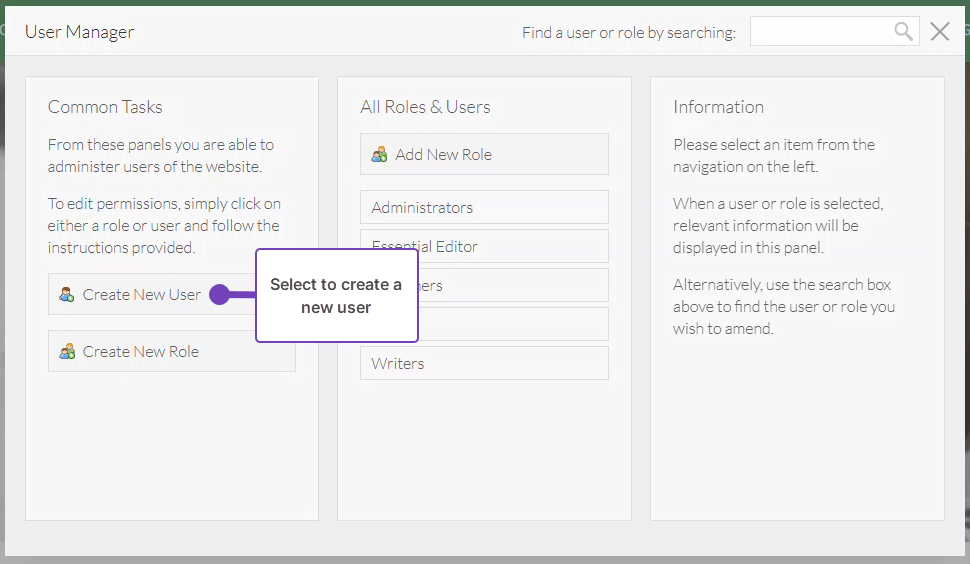Click the Information panel heading

[x=718, y=107]
